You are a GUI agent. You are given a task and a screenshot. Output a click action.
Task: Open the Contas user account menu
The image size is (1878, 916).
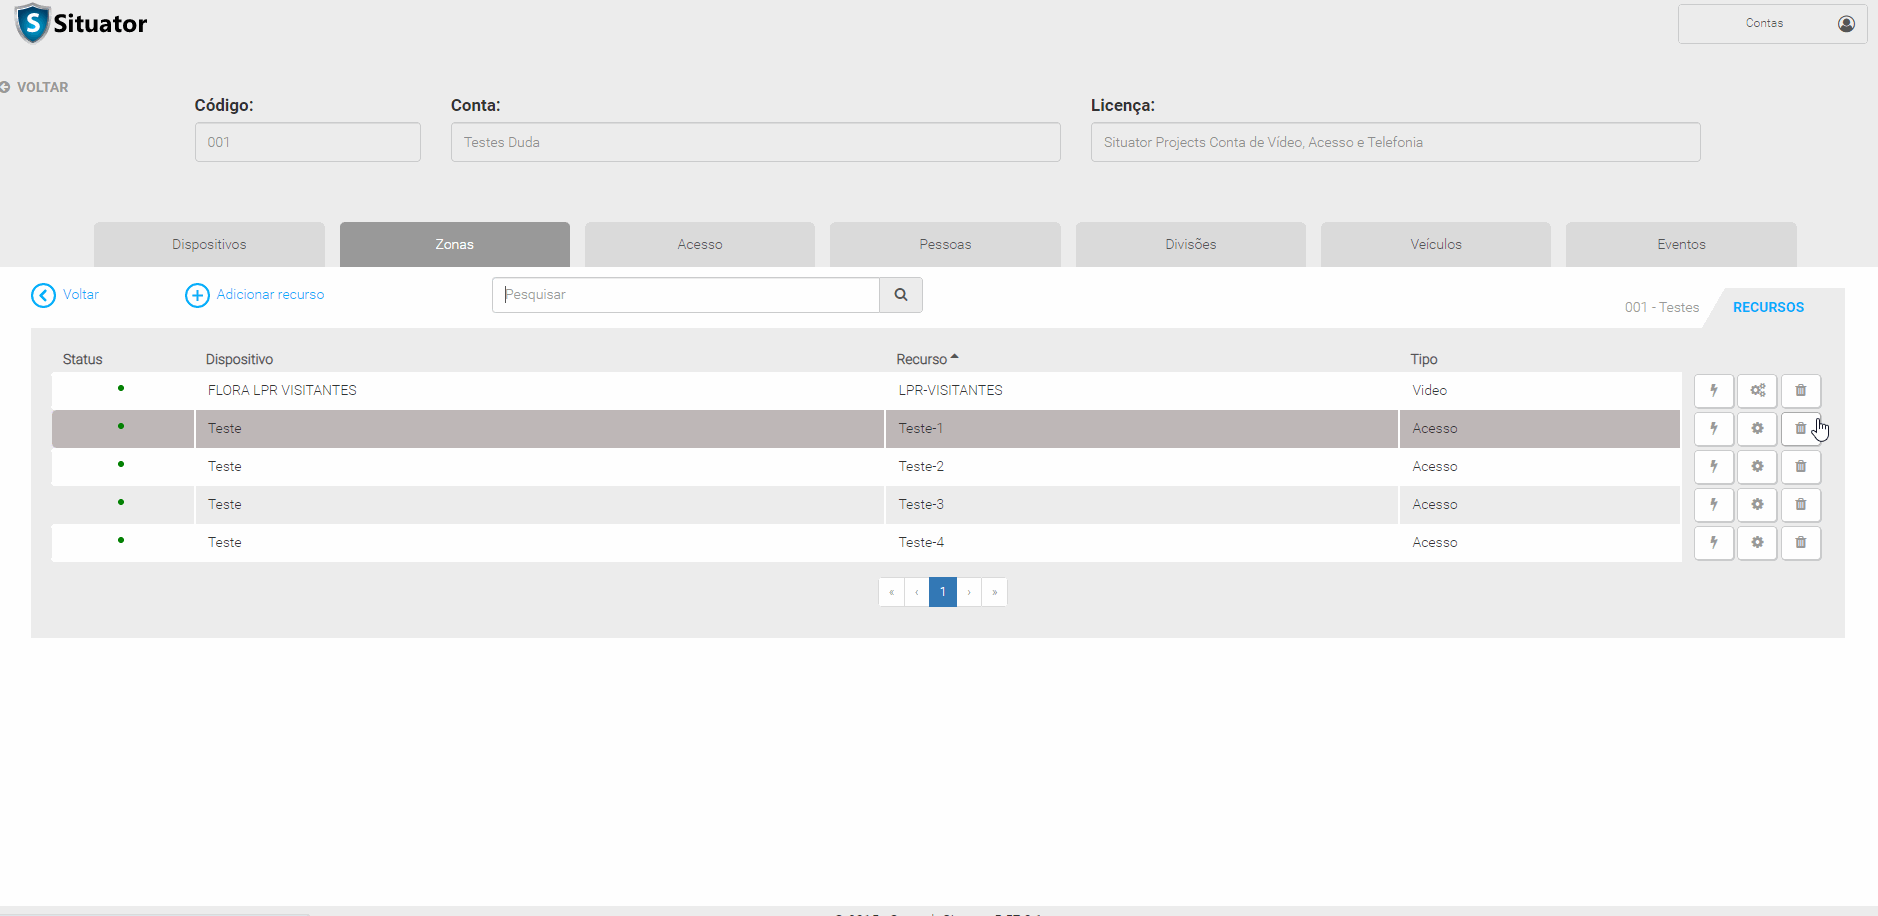coord(1771,23)
